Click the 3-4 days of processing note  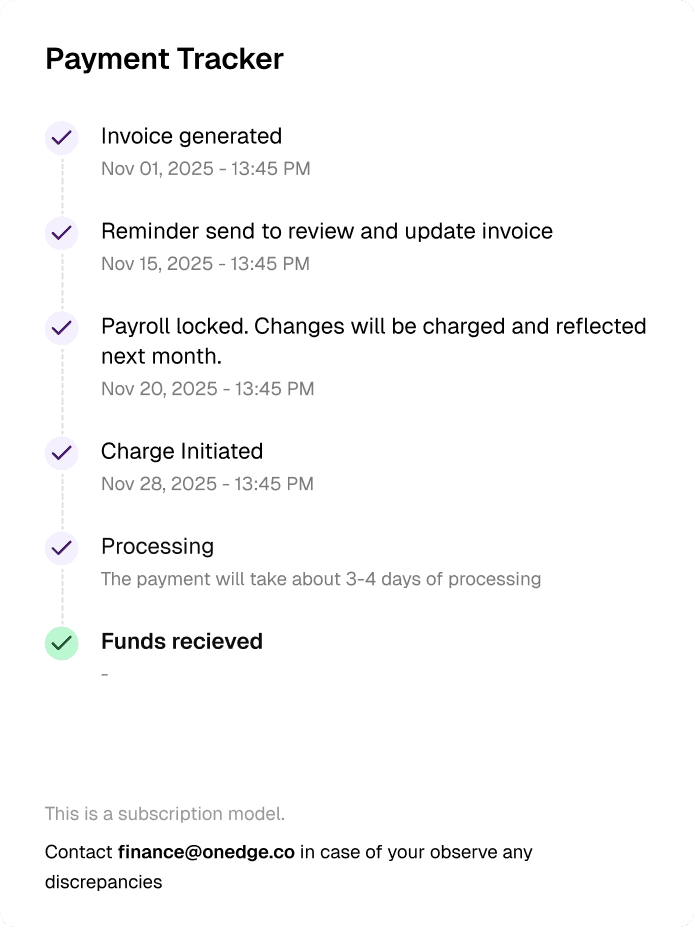321,579
